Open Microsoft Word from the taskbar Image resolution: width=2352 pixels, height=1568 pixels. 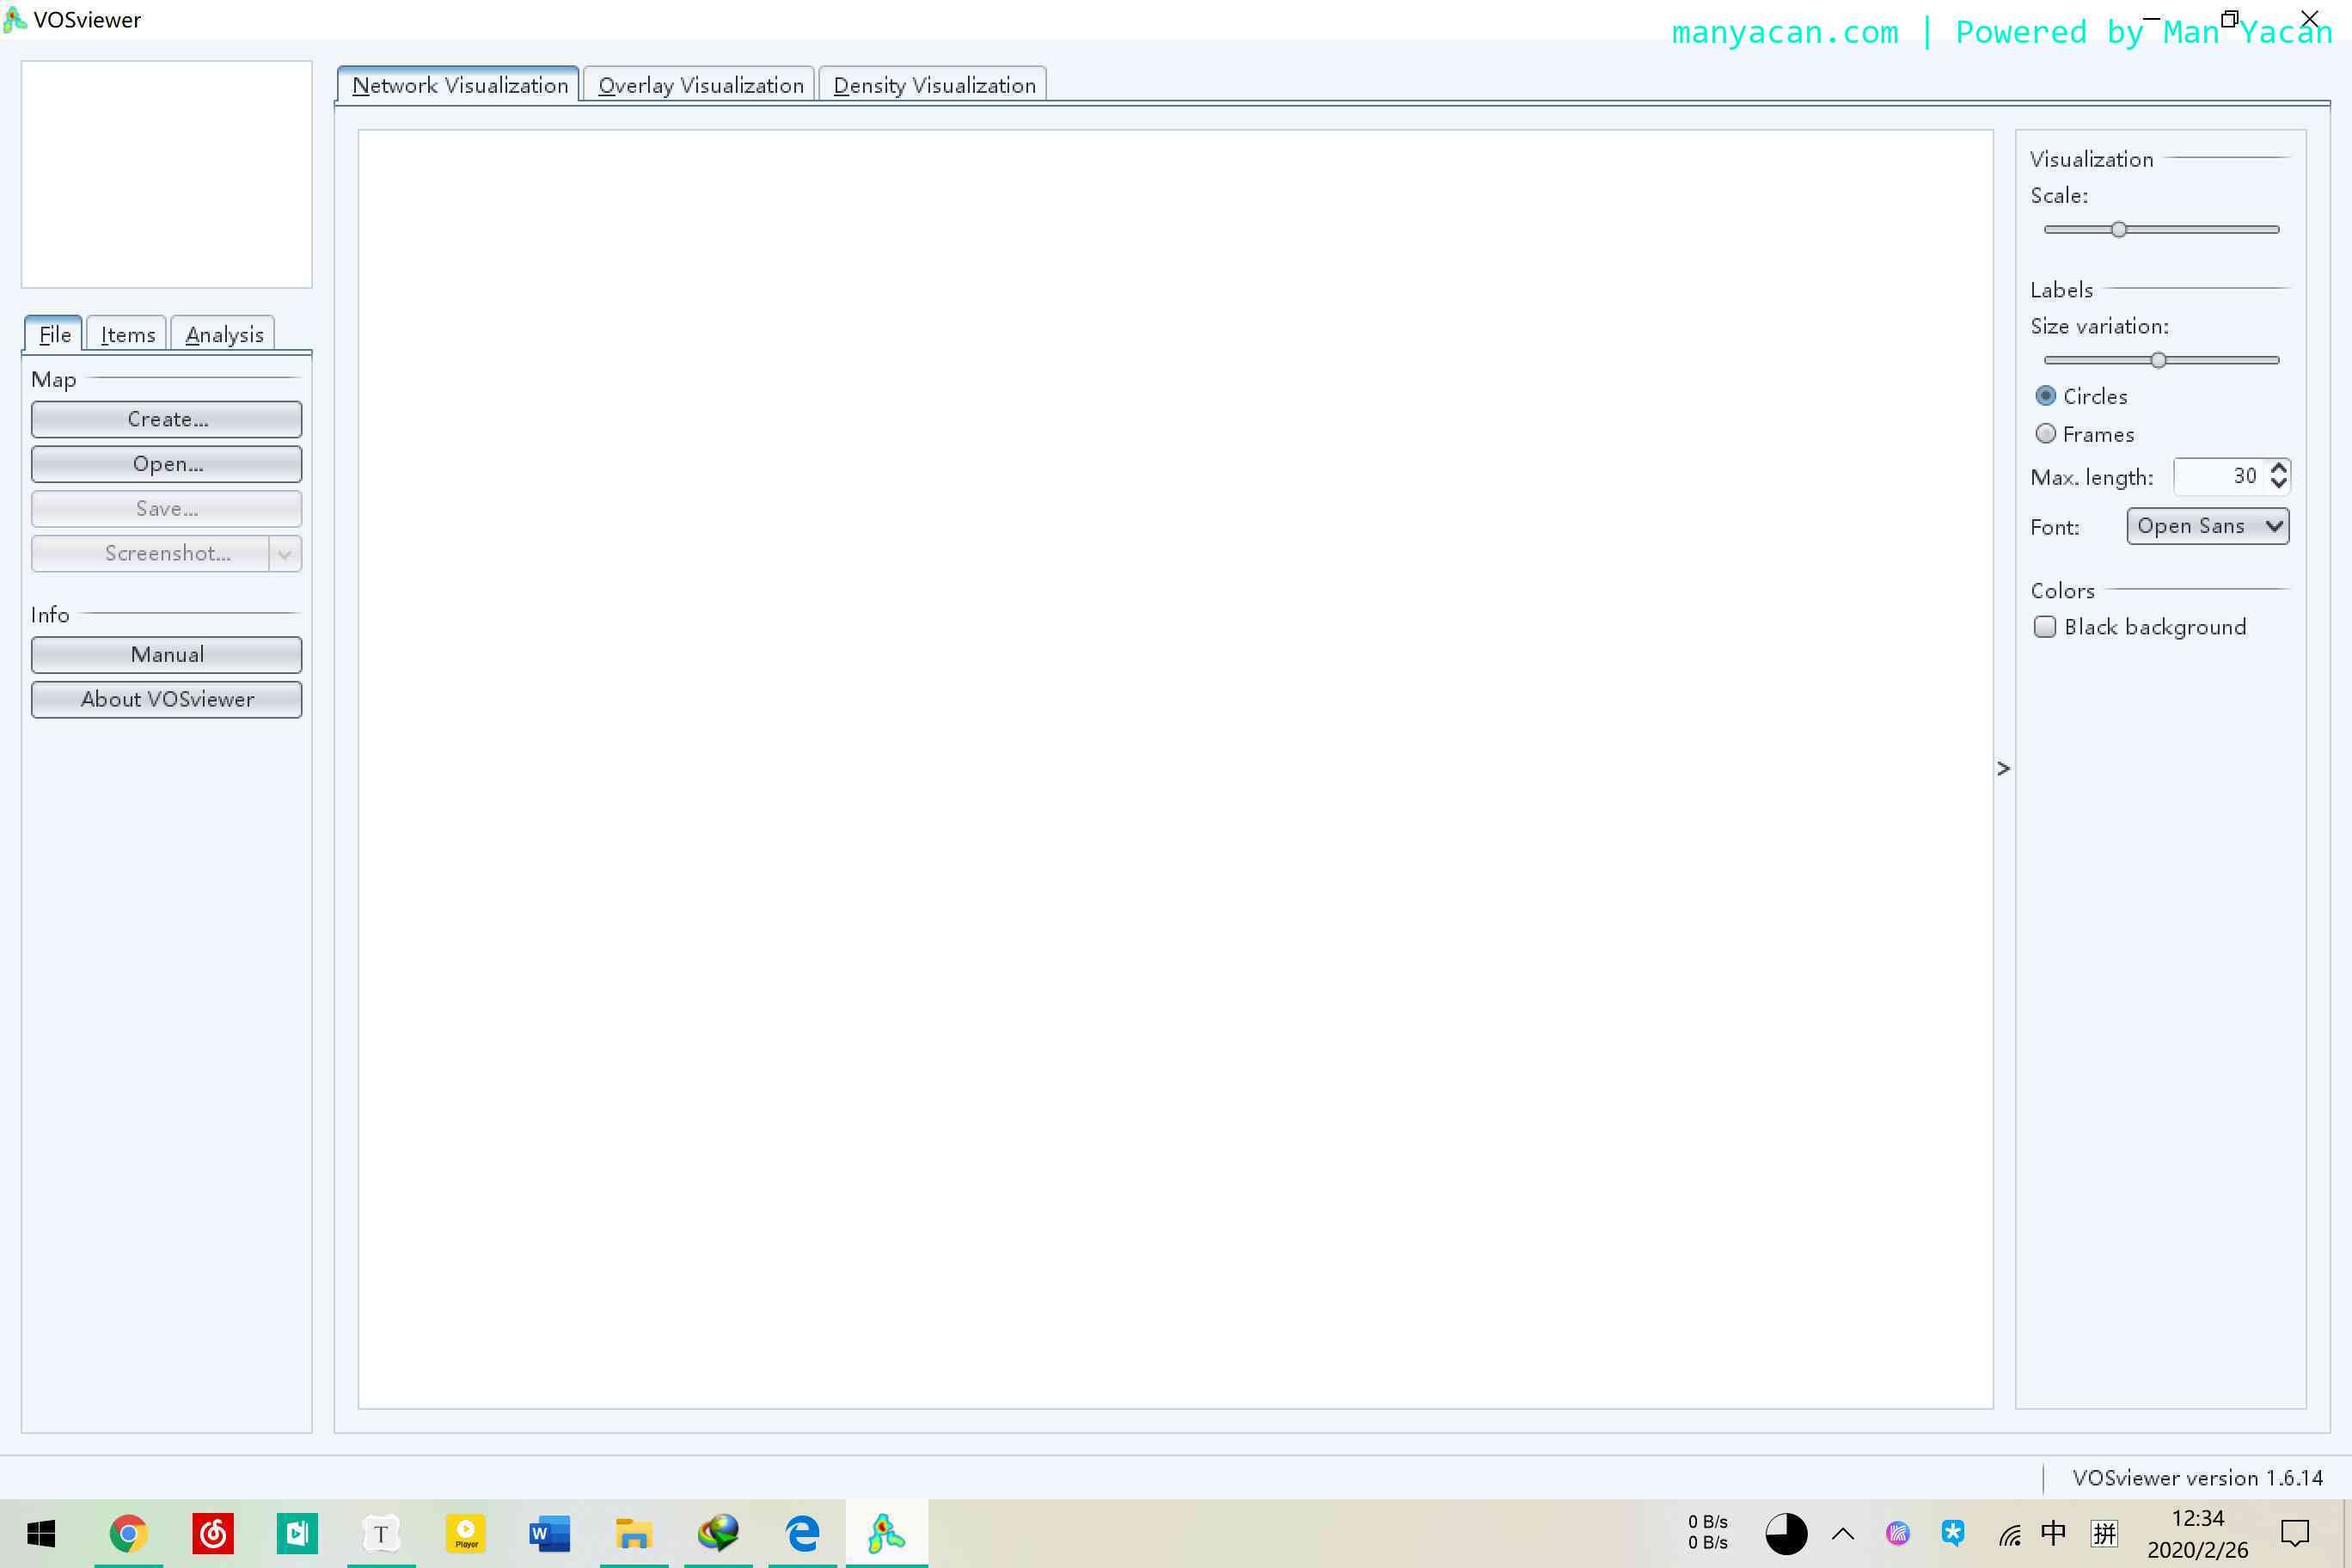[549, 1533]
